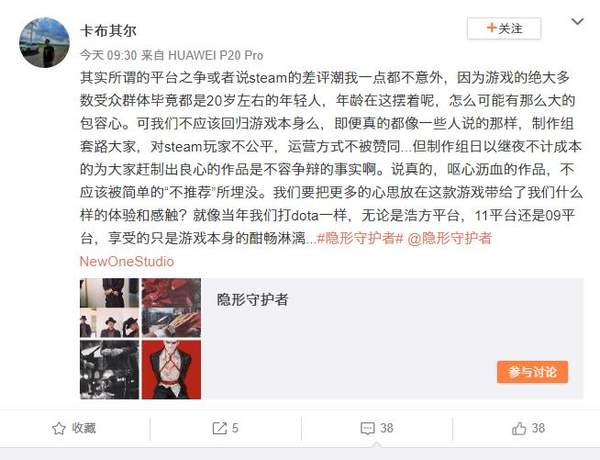Follow the user with +关注 button
Image resolution: width=600 pixels, height=460 pixels.
pos(504,28)
